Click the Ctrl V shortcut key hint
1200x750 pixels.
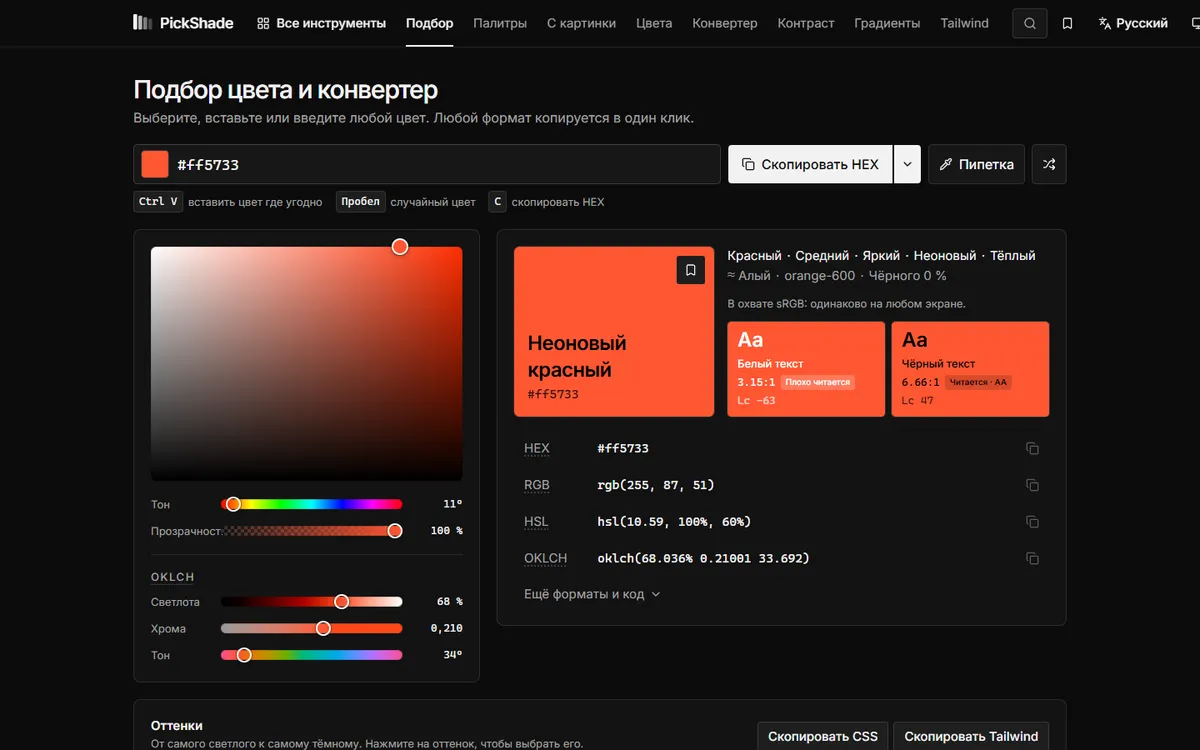point(158,201)
